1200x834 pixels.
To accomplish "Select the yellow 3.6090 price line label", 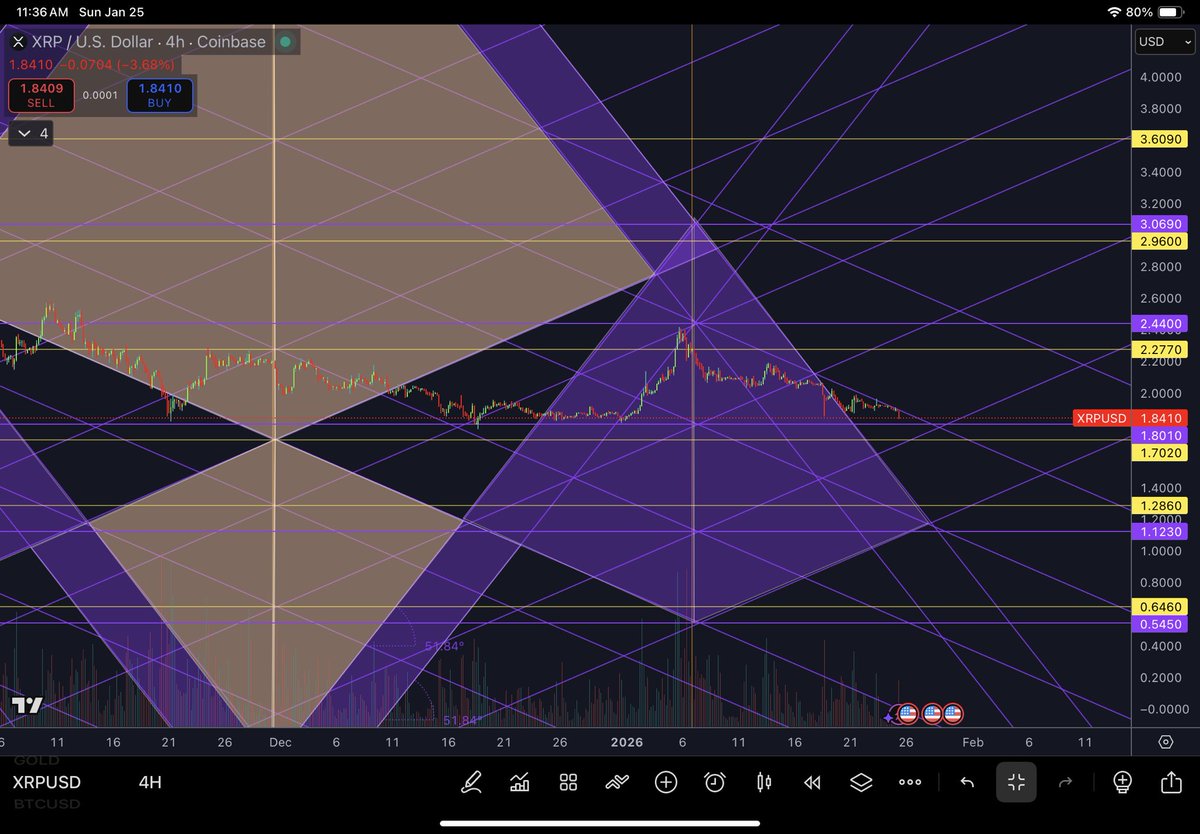I will coord(1159,139).
